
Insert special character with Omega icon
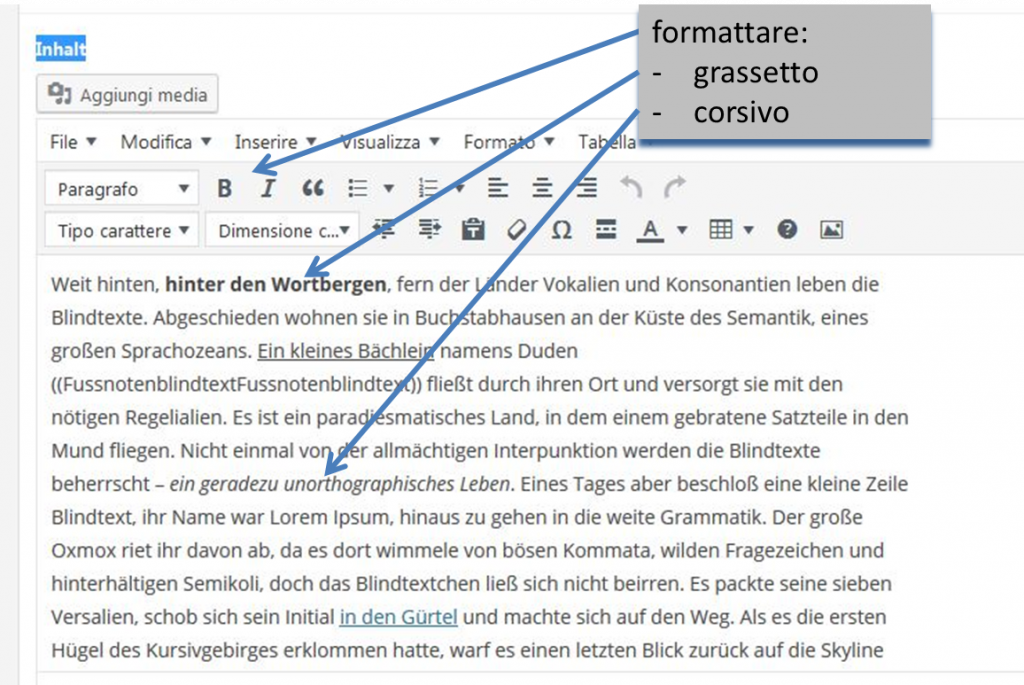click(561, 230)
